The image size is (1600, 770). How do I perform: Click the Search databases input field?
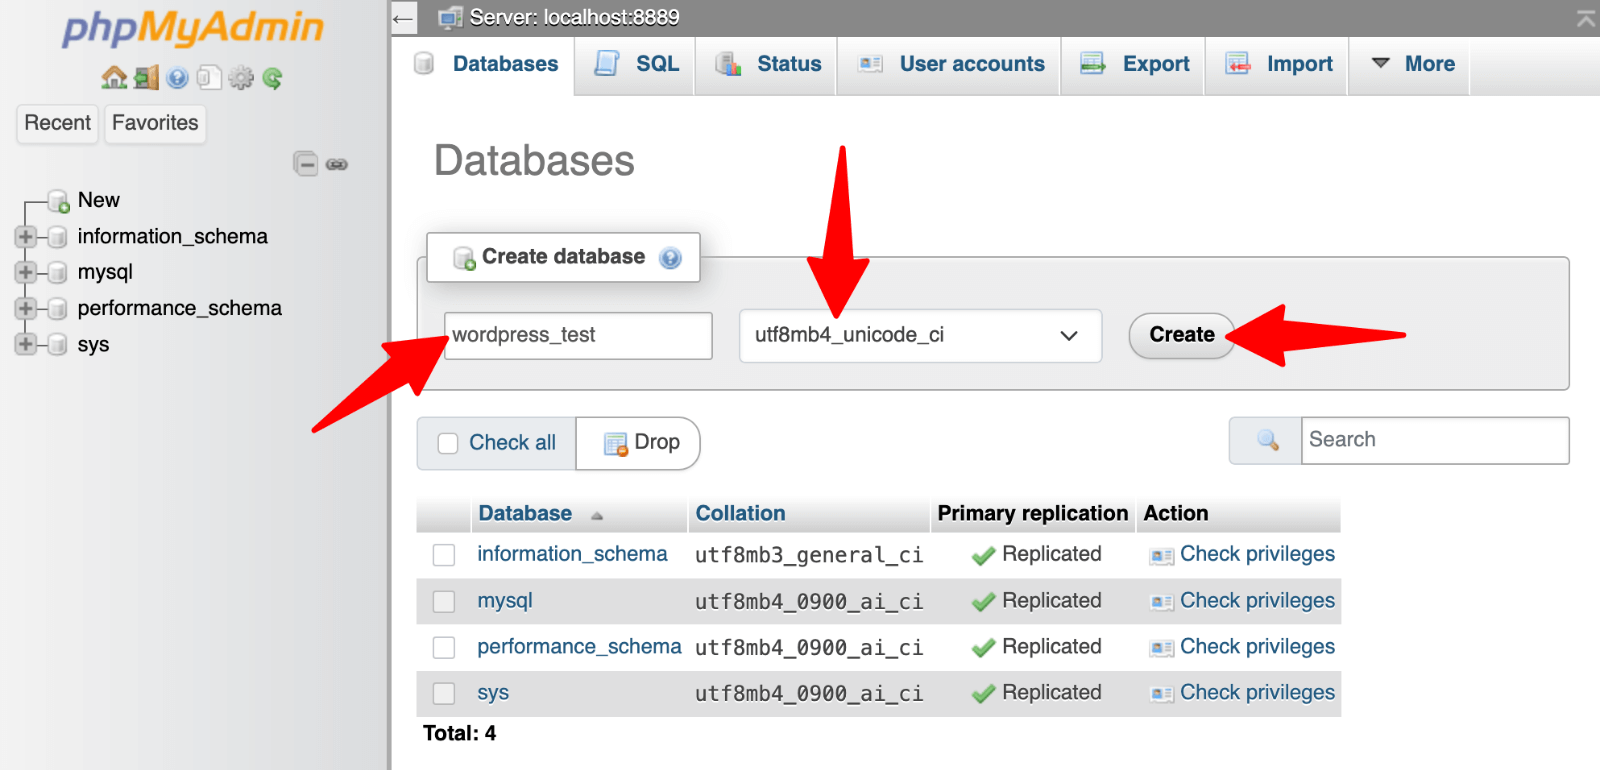[1435, 440]
